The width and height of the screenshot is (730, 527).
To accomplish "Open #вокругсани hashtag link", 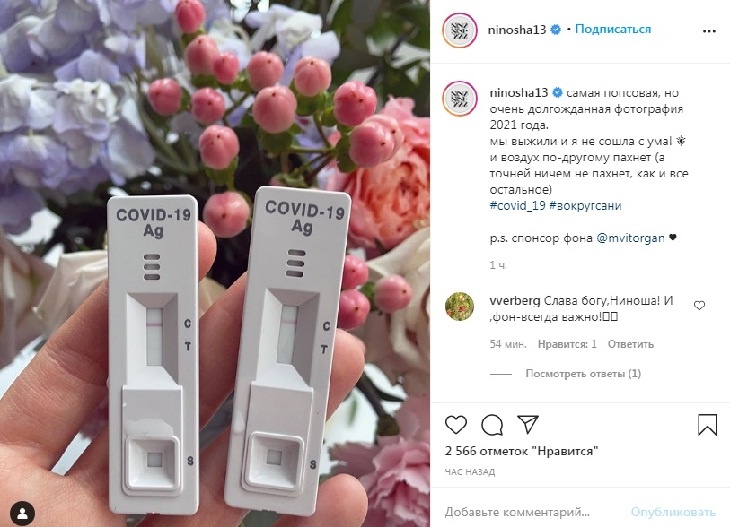I will 585,206.
